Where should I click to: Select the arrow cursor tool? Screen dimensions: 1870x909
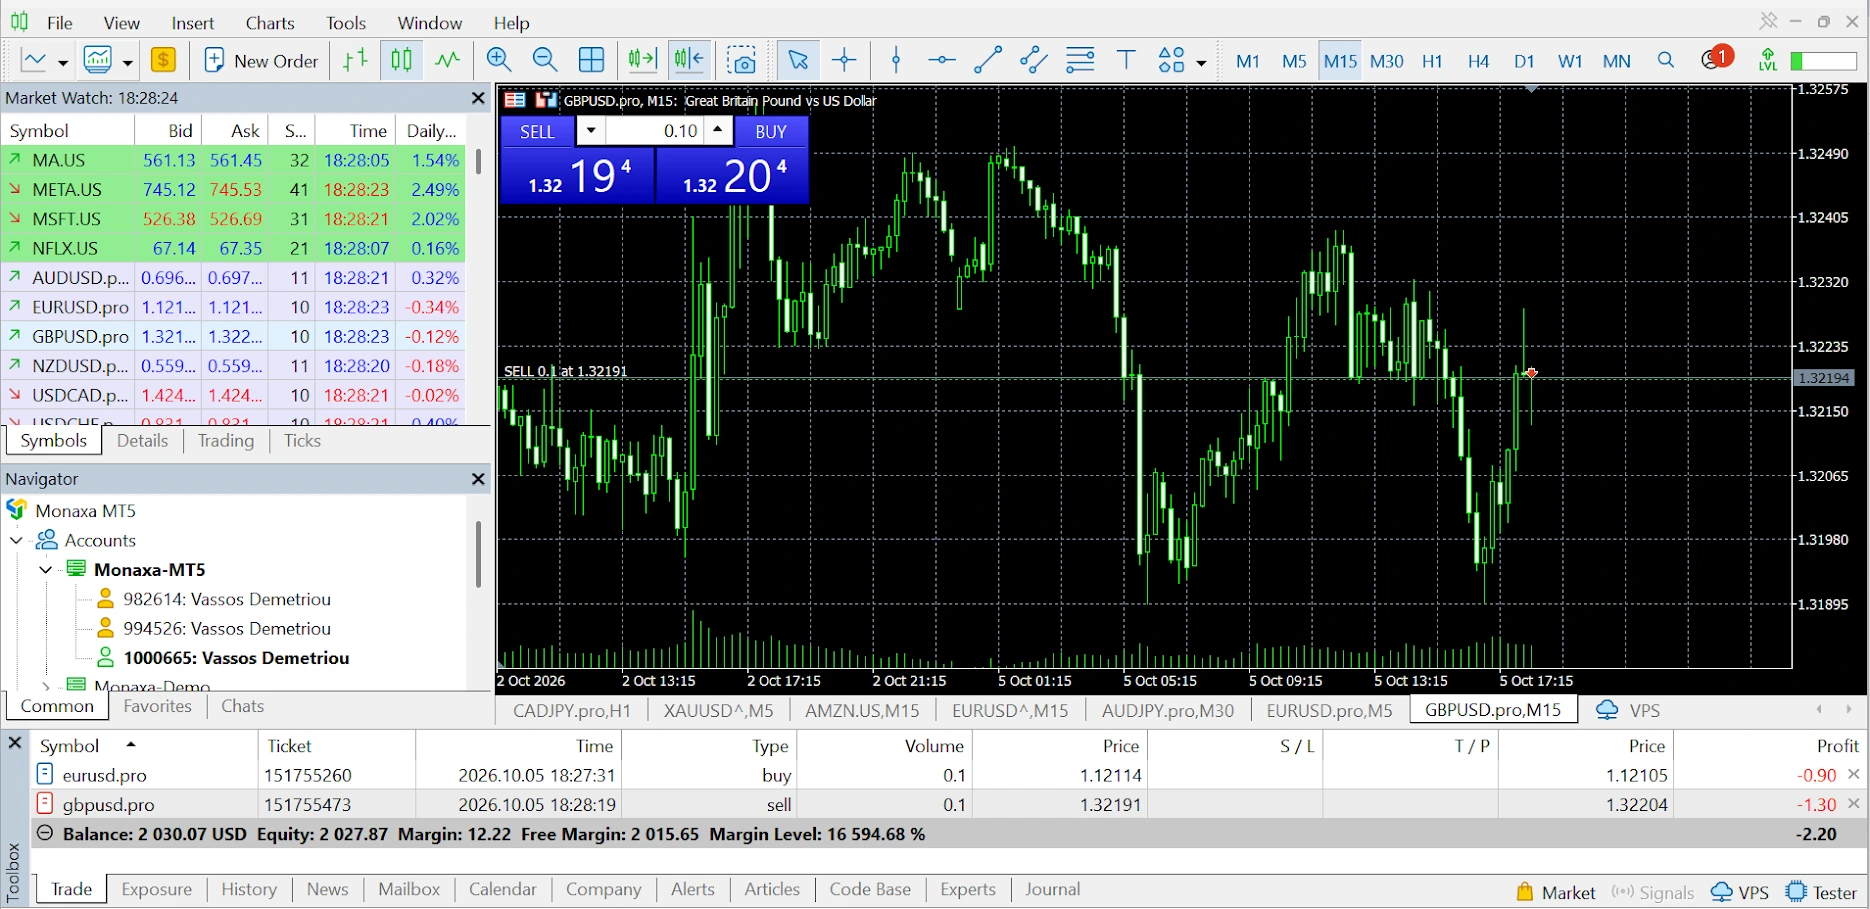point(798,60)
